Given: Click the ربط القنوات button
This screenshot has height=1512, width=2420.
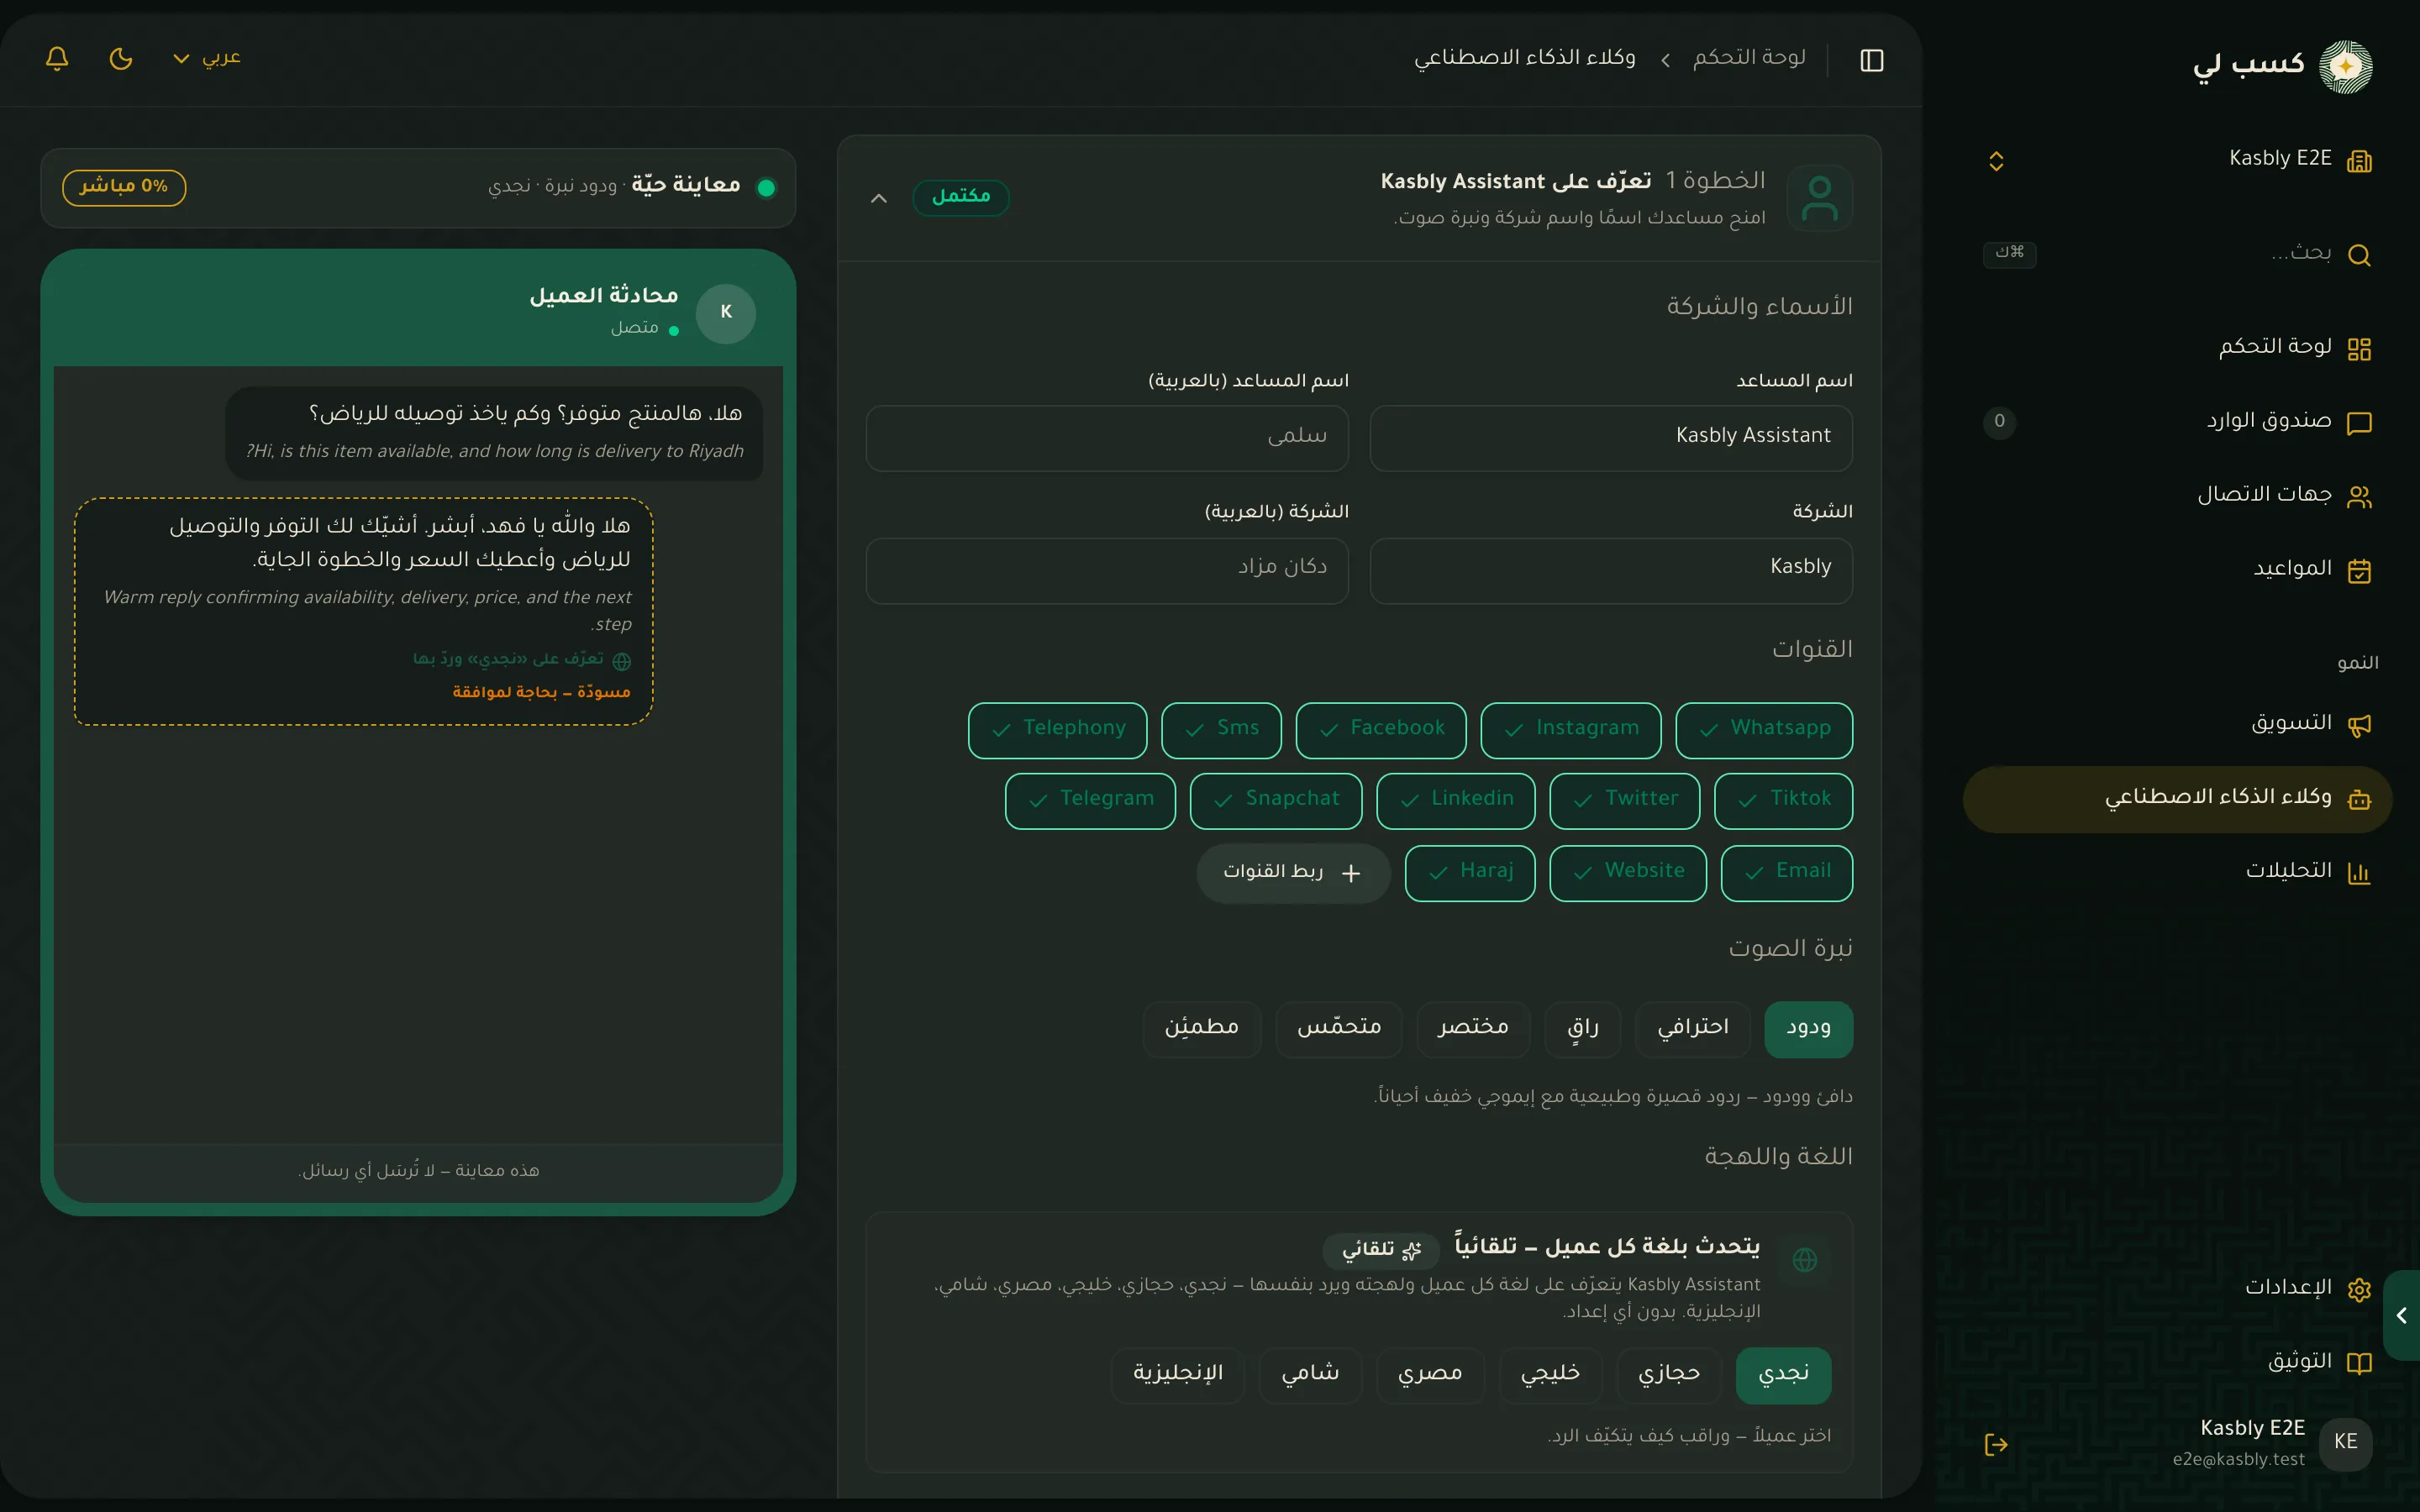Looking at the screenshot, I should 1293,873.
